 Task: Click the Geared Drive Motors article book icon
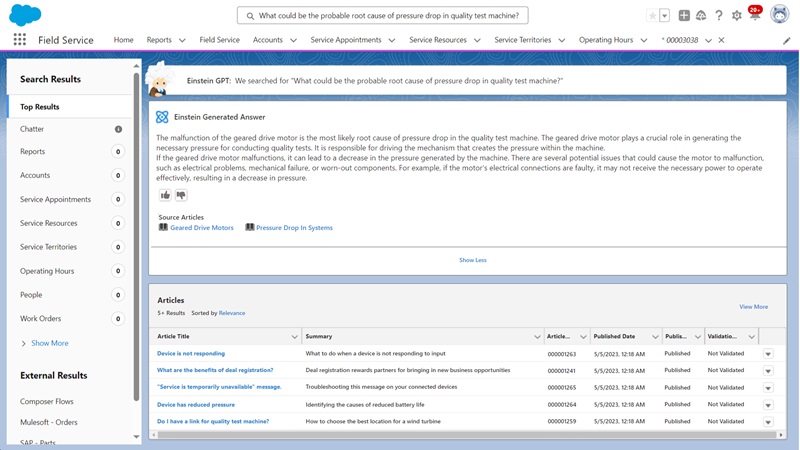[x=163, y=227]
